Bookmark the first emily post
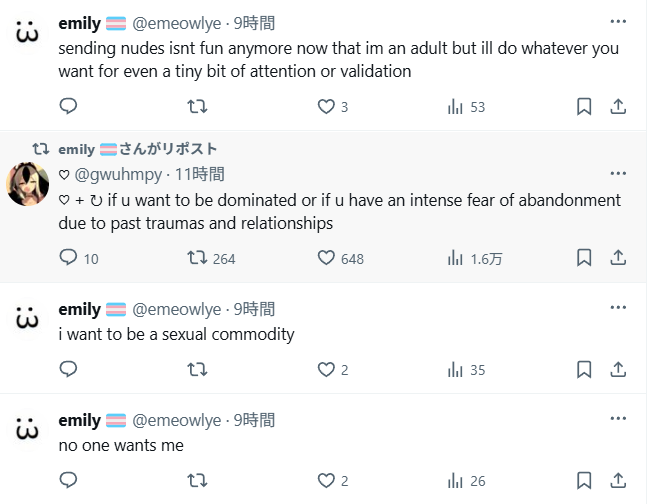 click(x=584, y=107)
